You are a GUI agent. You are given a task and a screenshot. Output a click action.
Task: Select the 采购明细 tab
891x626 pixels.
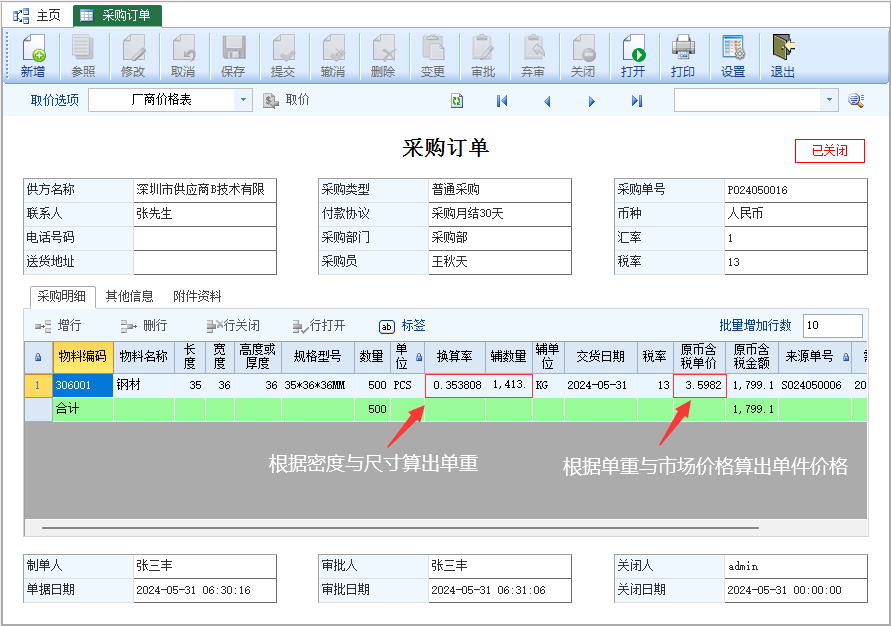tap(62, 296)
